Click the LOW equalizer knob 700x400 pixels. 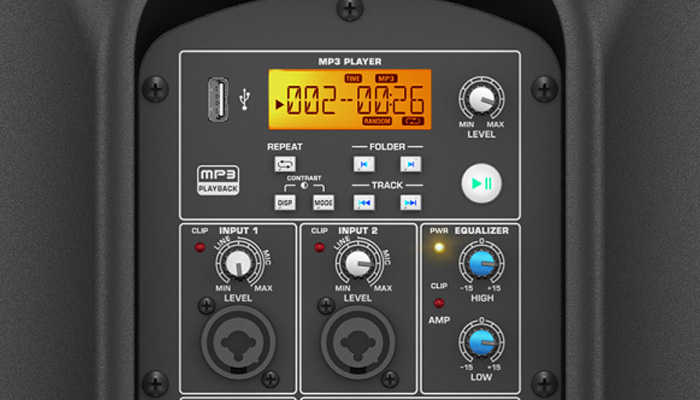[481, 342]
